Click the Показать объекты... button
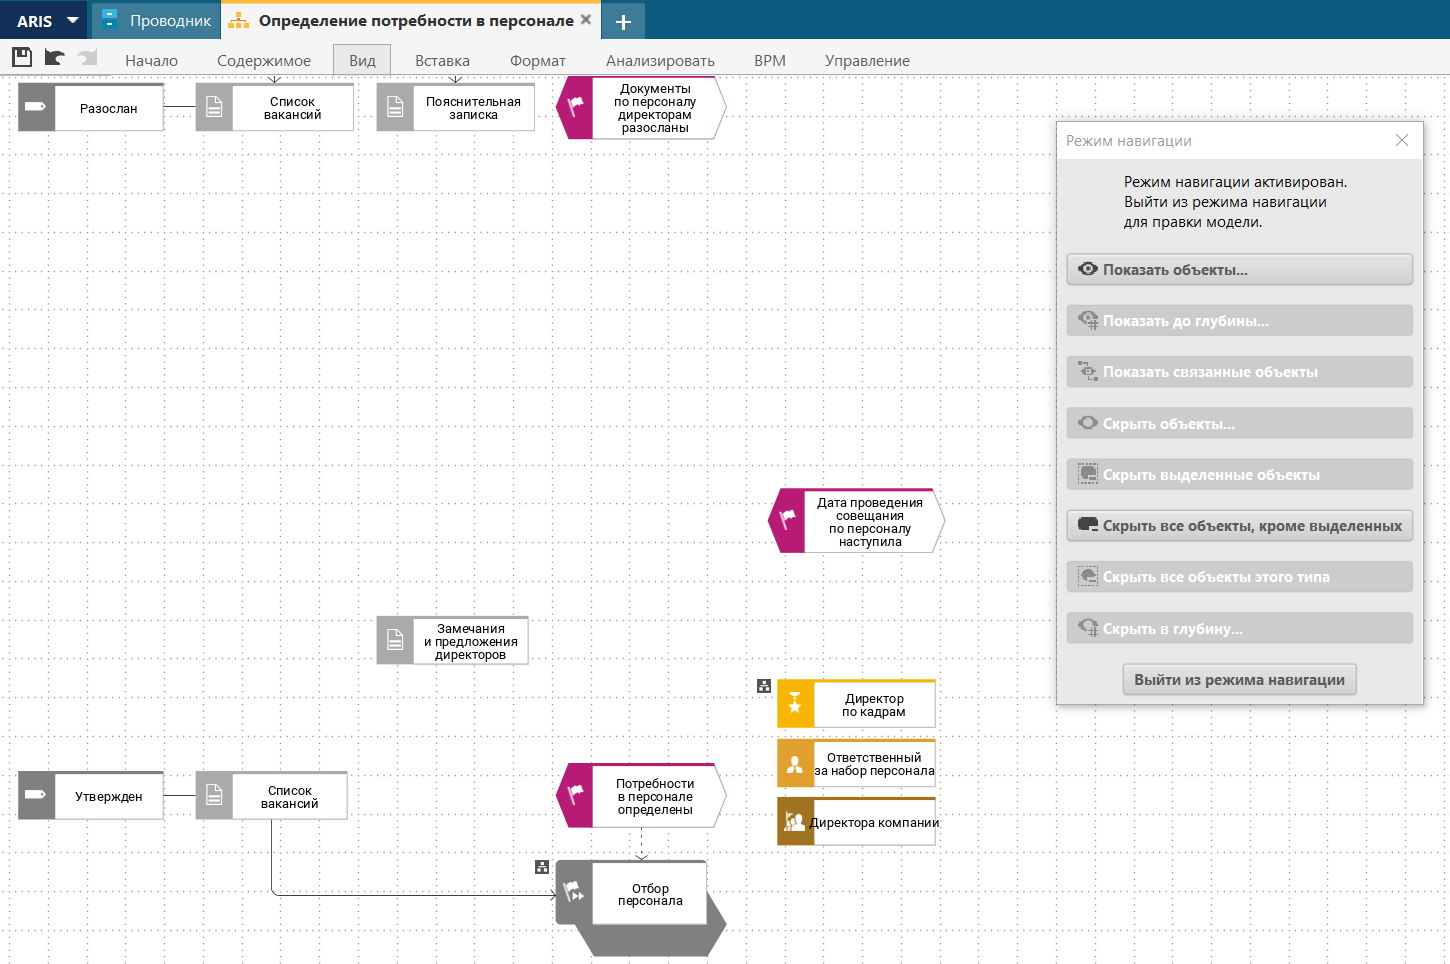The image size is (1450, 964). [x=1240, y=269]
